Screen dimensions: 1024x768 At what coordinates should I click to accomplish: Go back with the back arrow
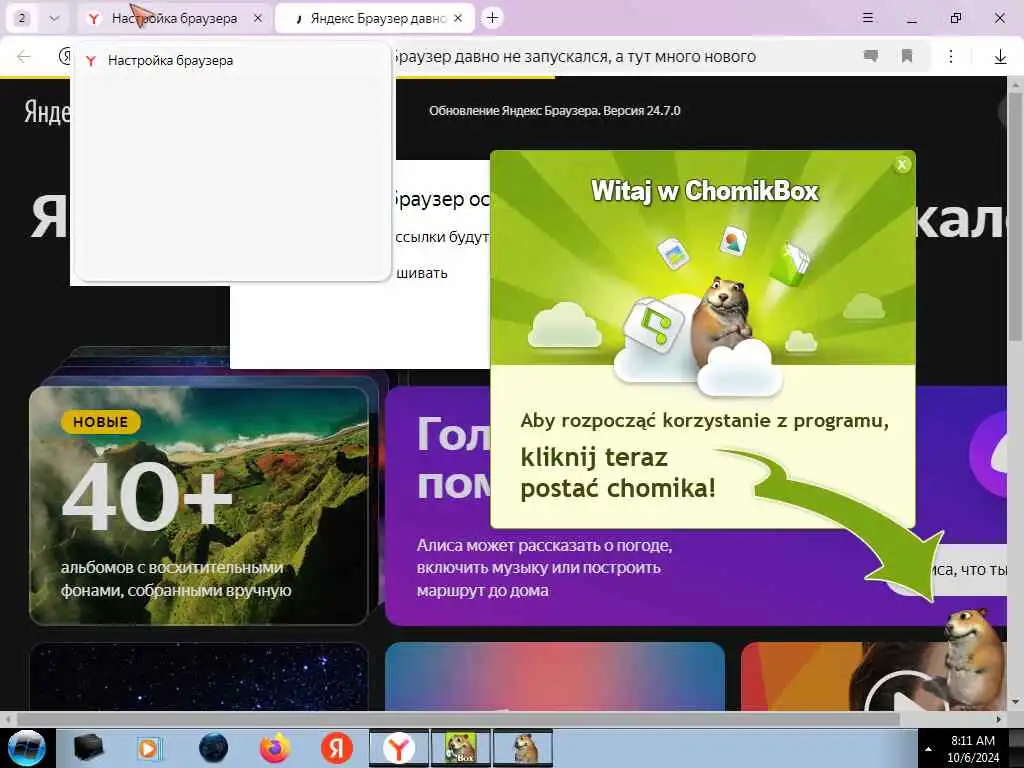24,57
